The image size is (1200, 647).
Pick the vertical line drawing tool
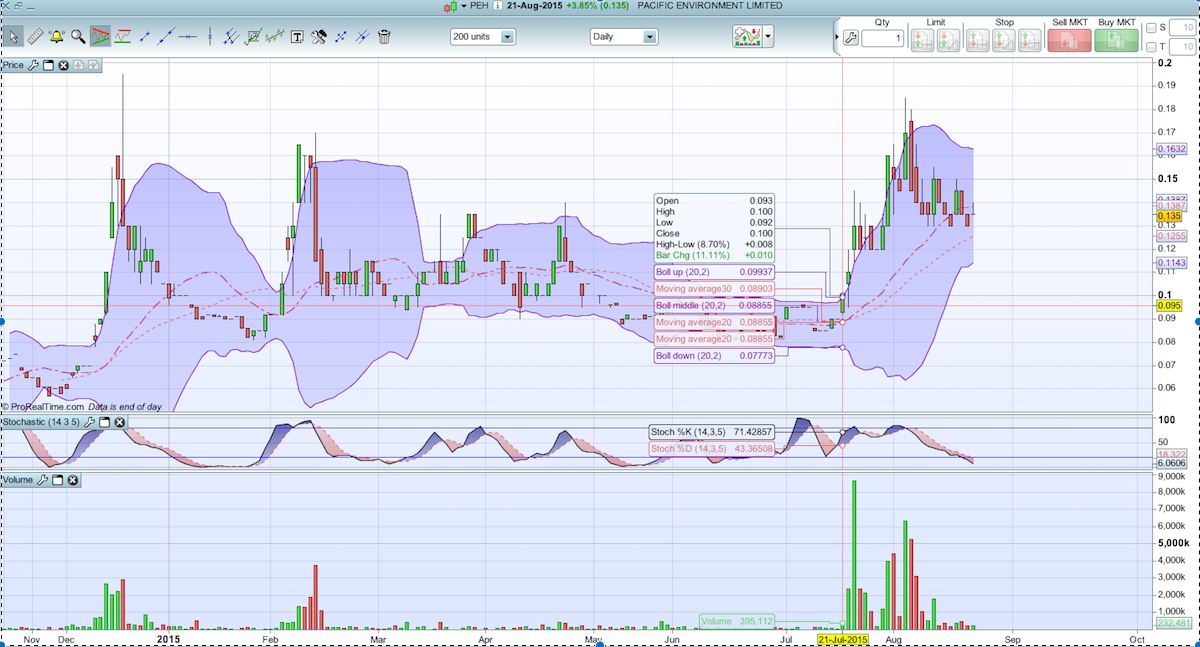click(210, 37)
